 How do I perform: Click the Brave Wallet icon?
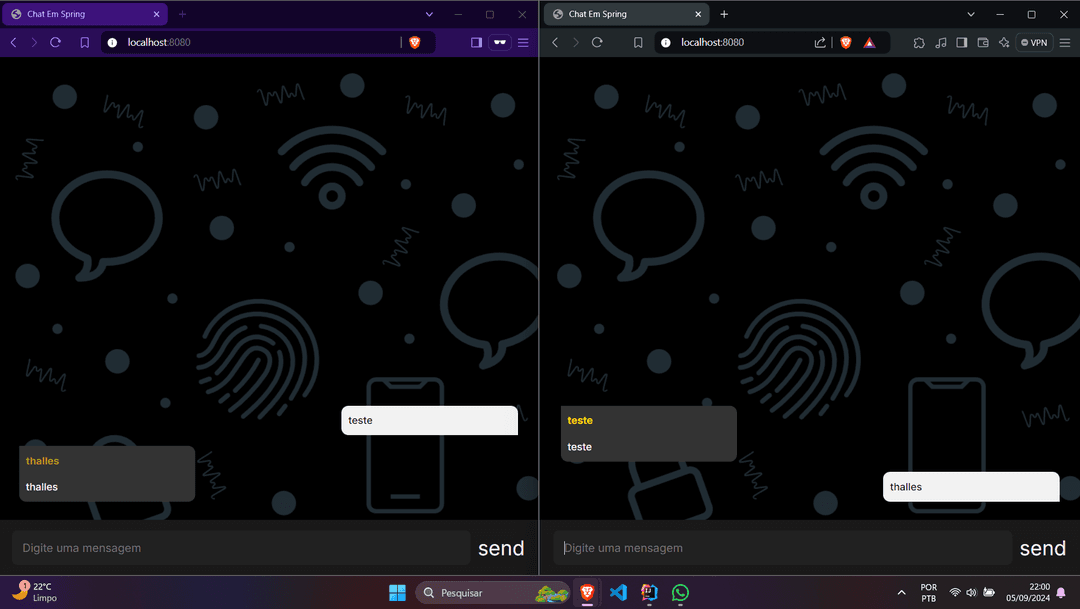[982, 43]
